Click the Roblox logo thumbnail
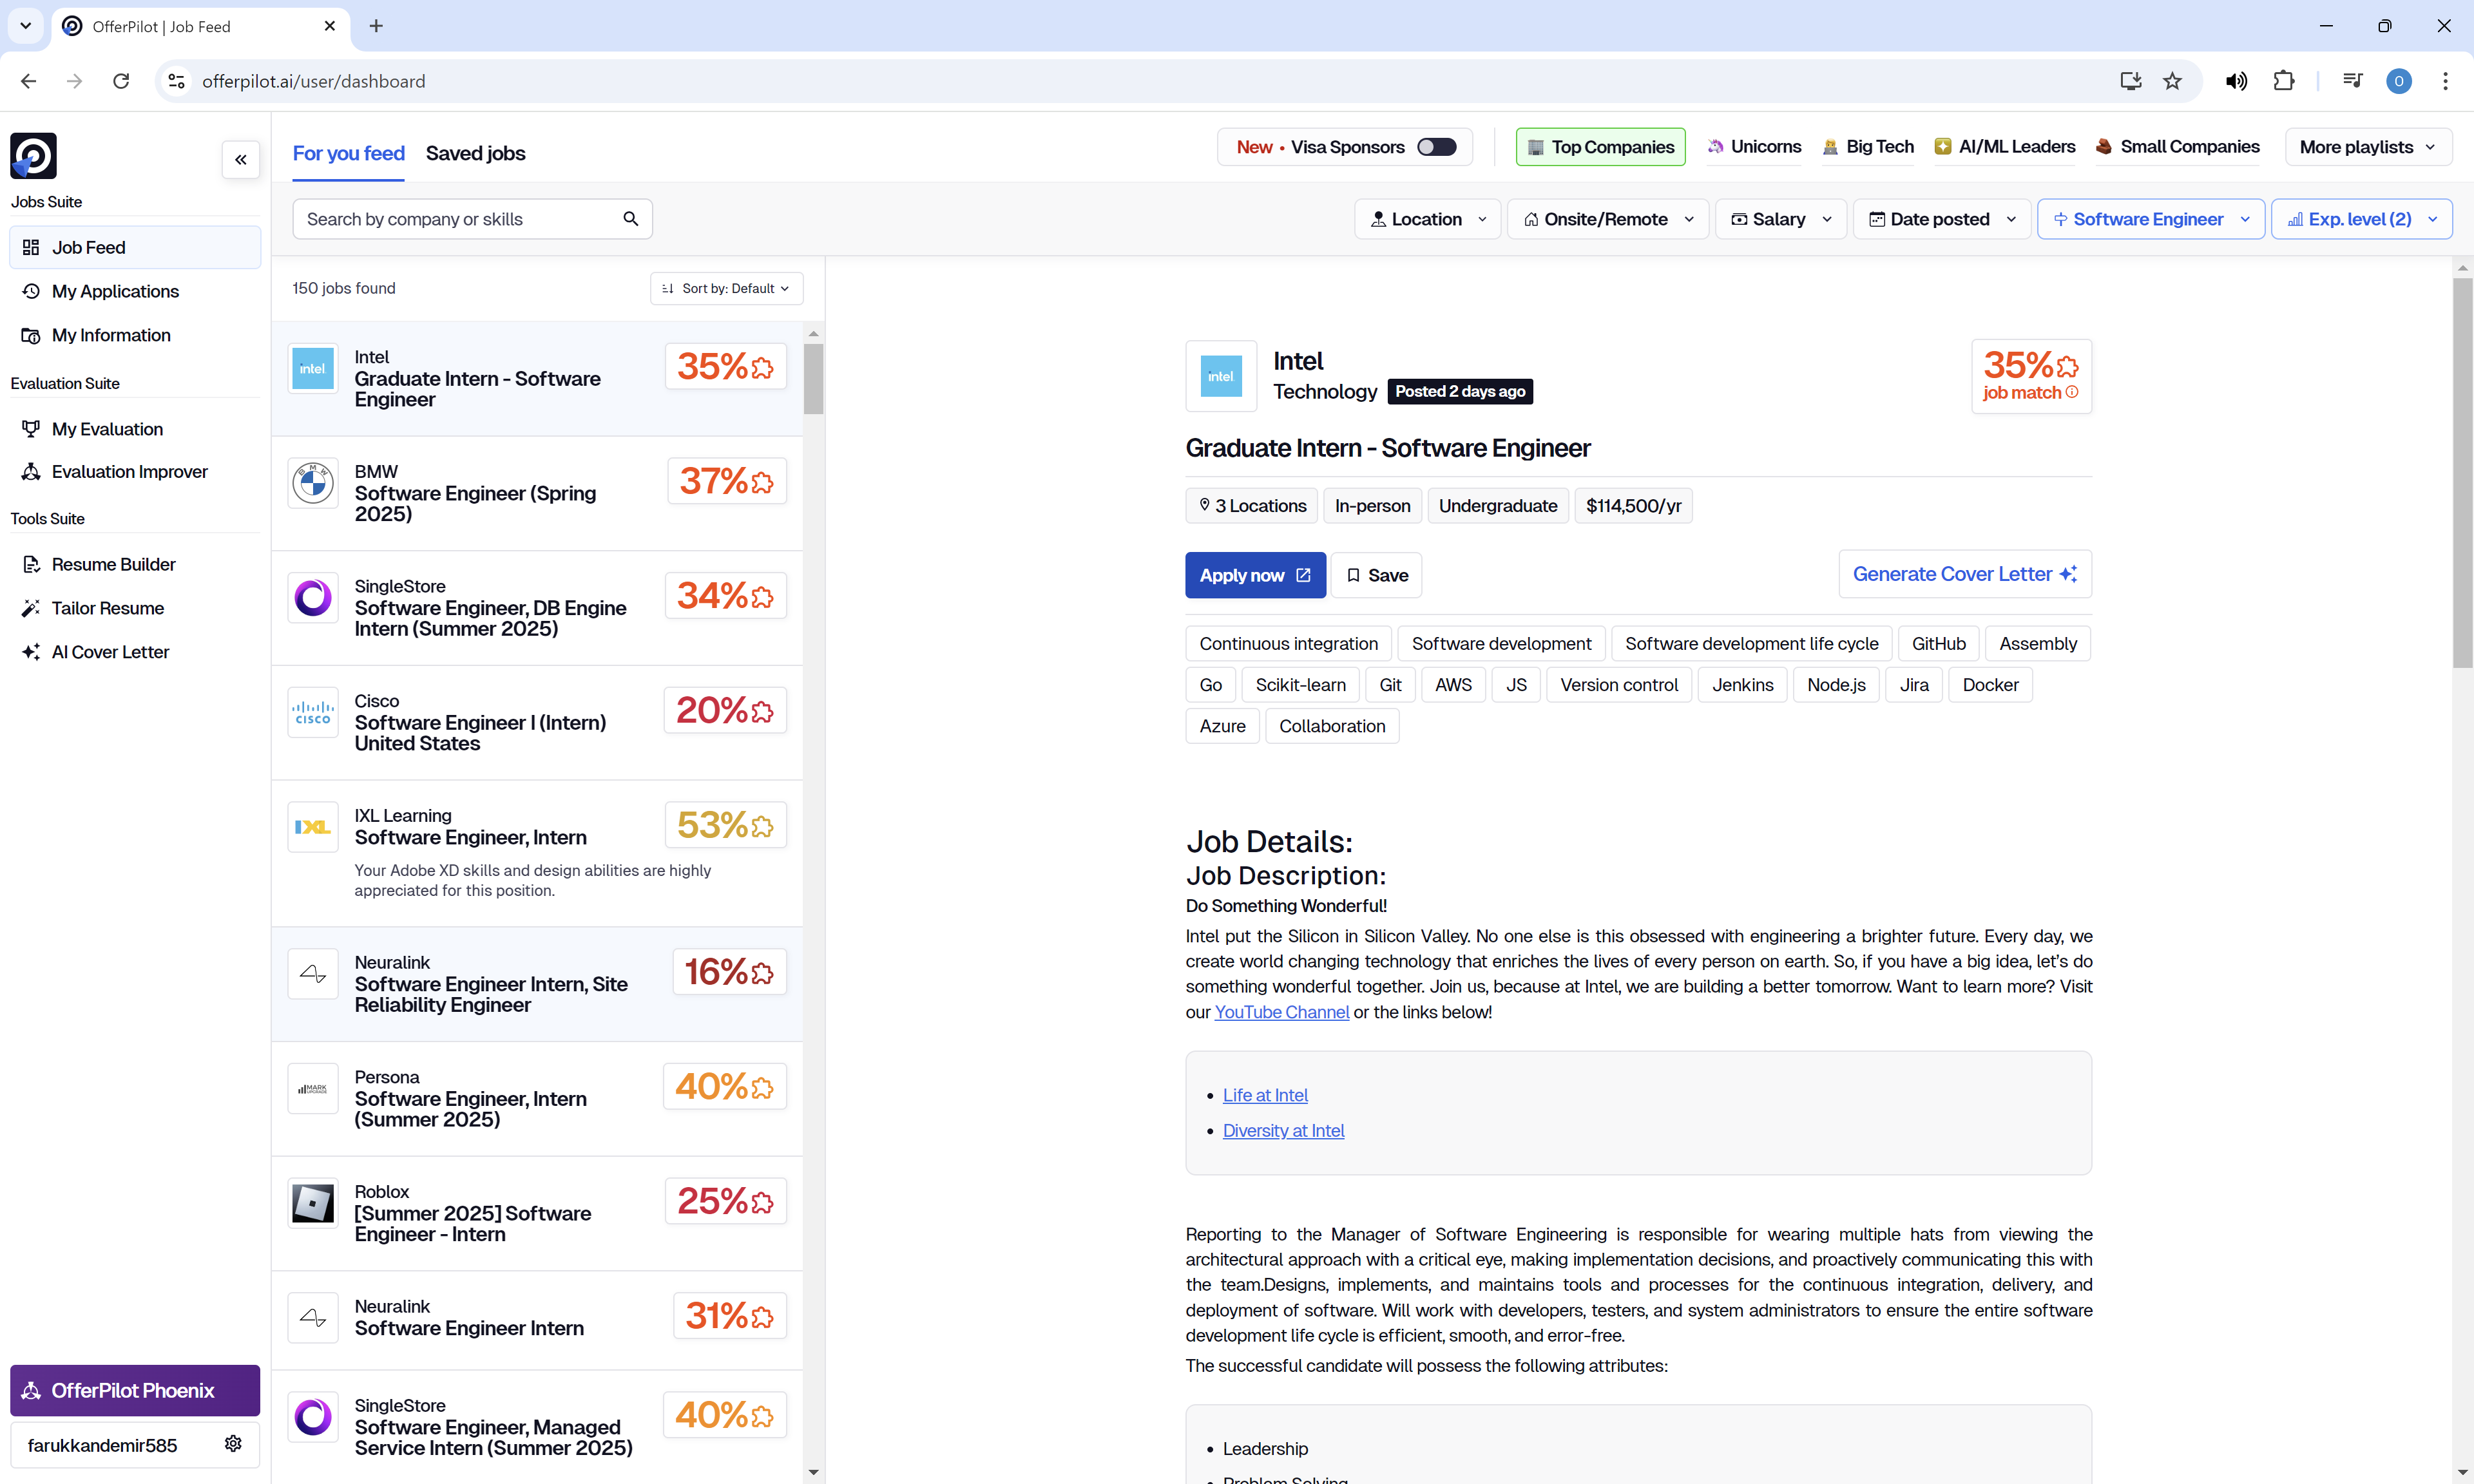Viewport: 2474px width, 1484px height. [x=313, y=1204]
